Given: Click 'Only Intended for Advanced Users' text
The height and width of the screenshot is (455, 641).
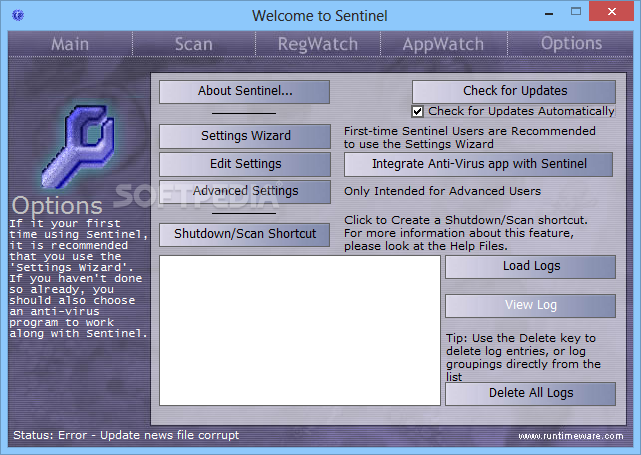Looking at the screenshot, I should click(442, 191).
